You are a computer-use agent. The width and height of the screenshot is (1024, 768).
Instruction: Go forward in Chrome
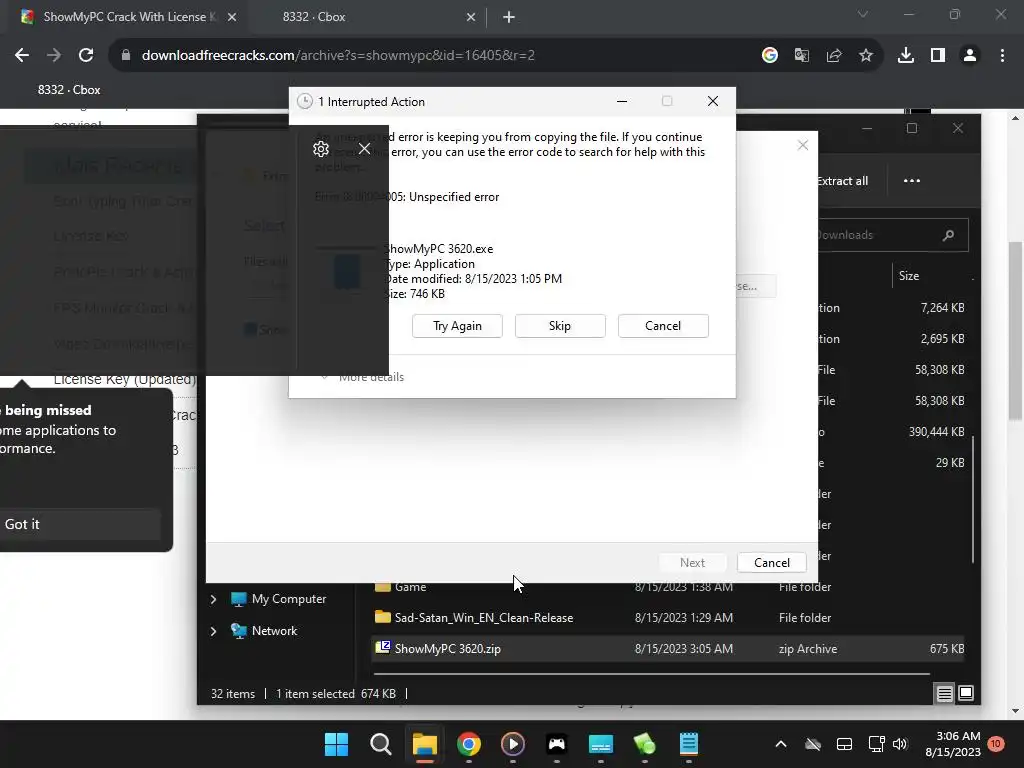pyautogui.click(x=54, y=56)
